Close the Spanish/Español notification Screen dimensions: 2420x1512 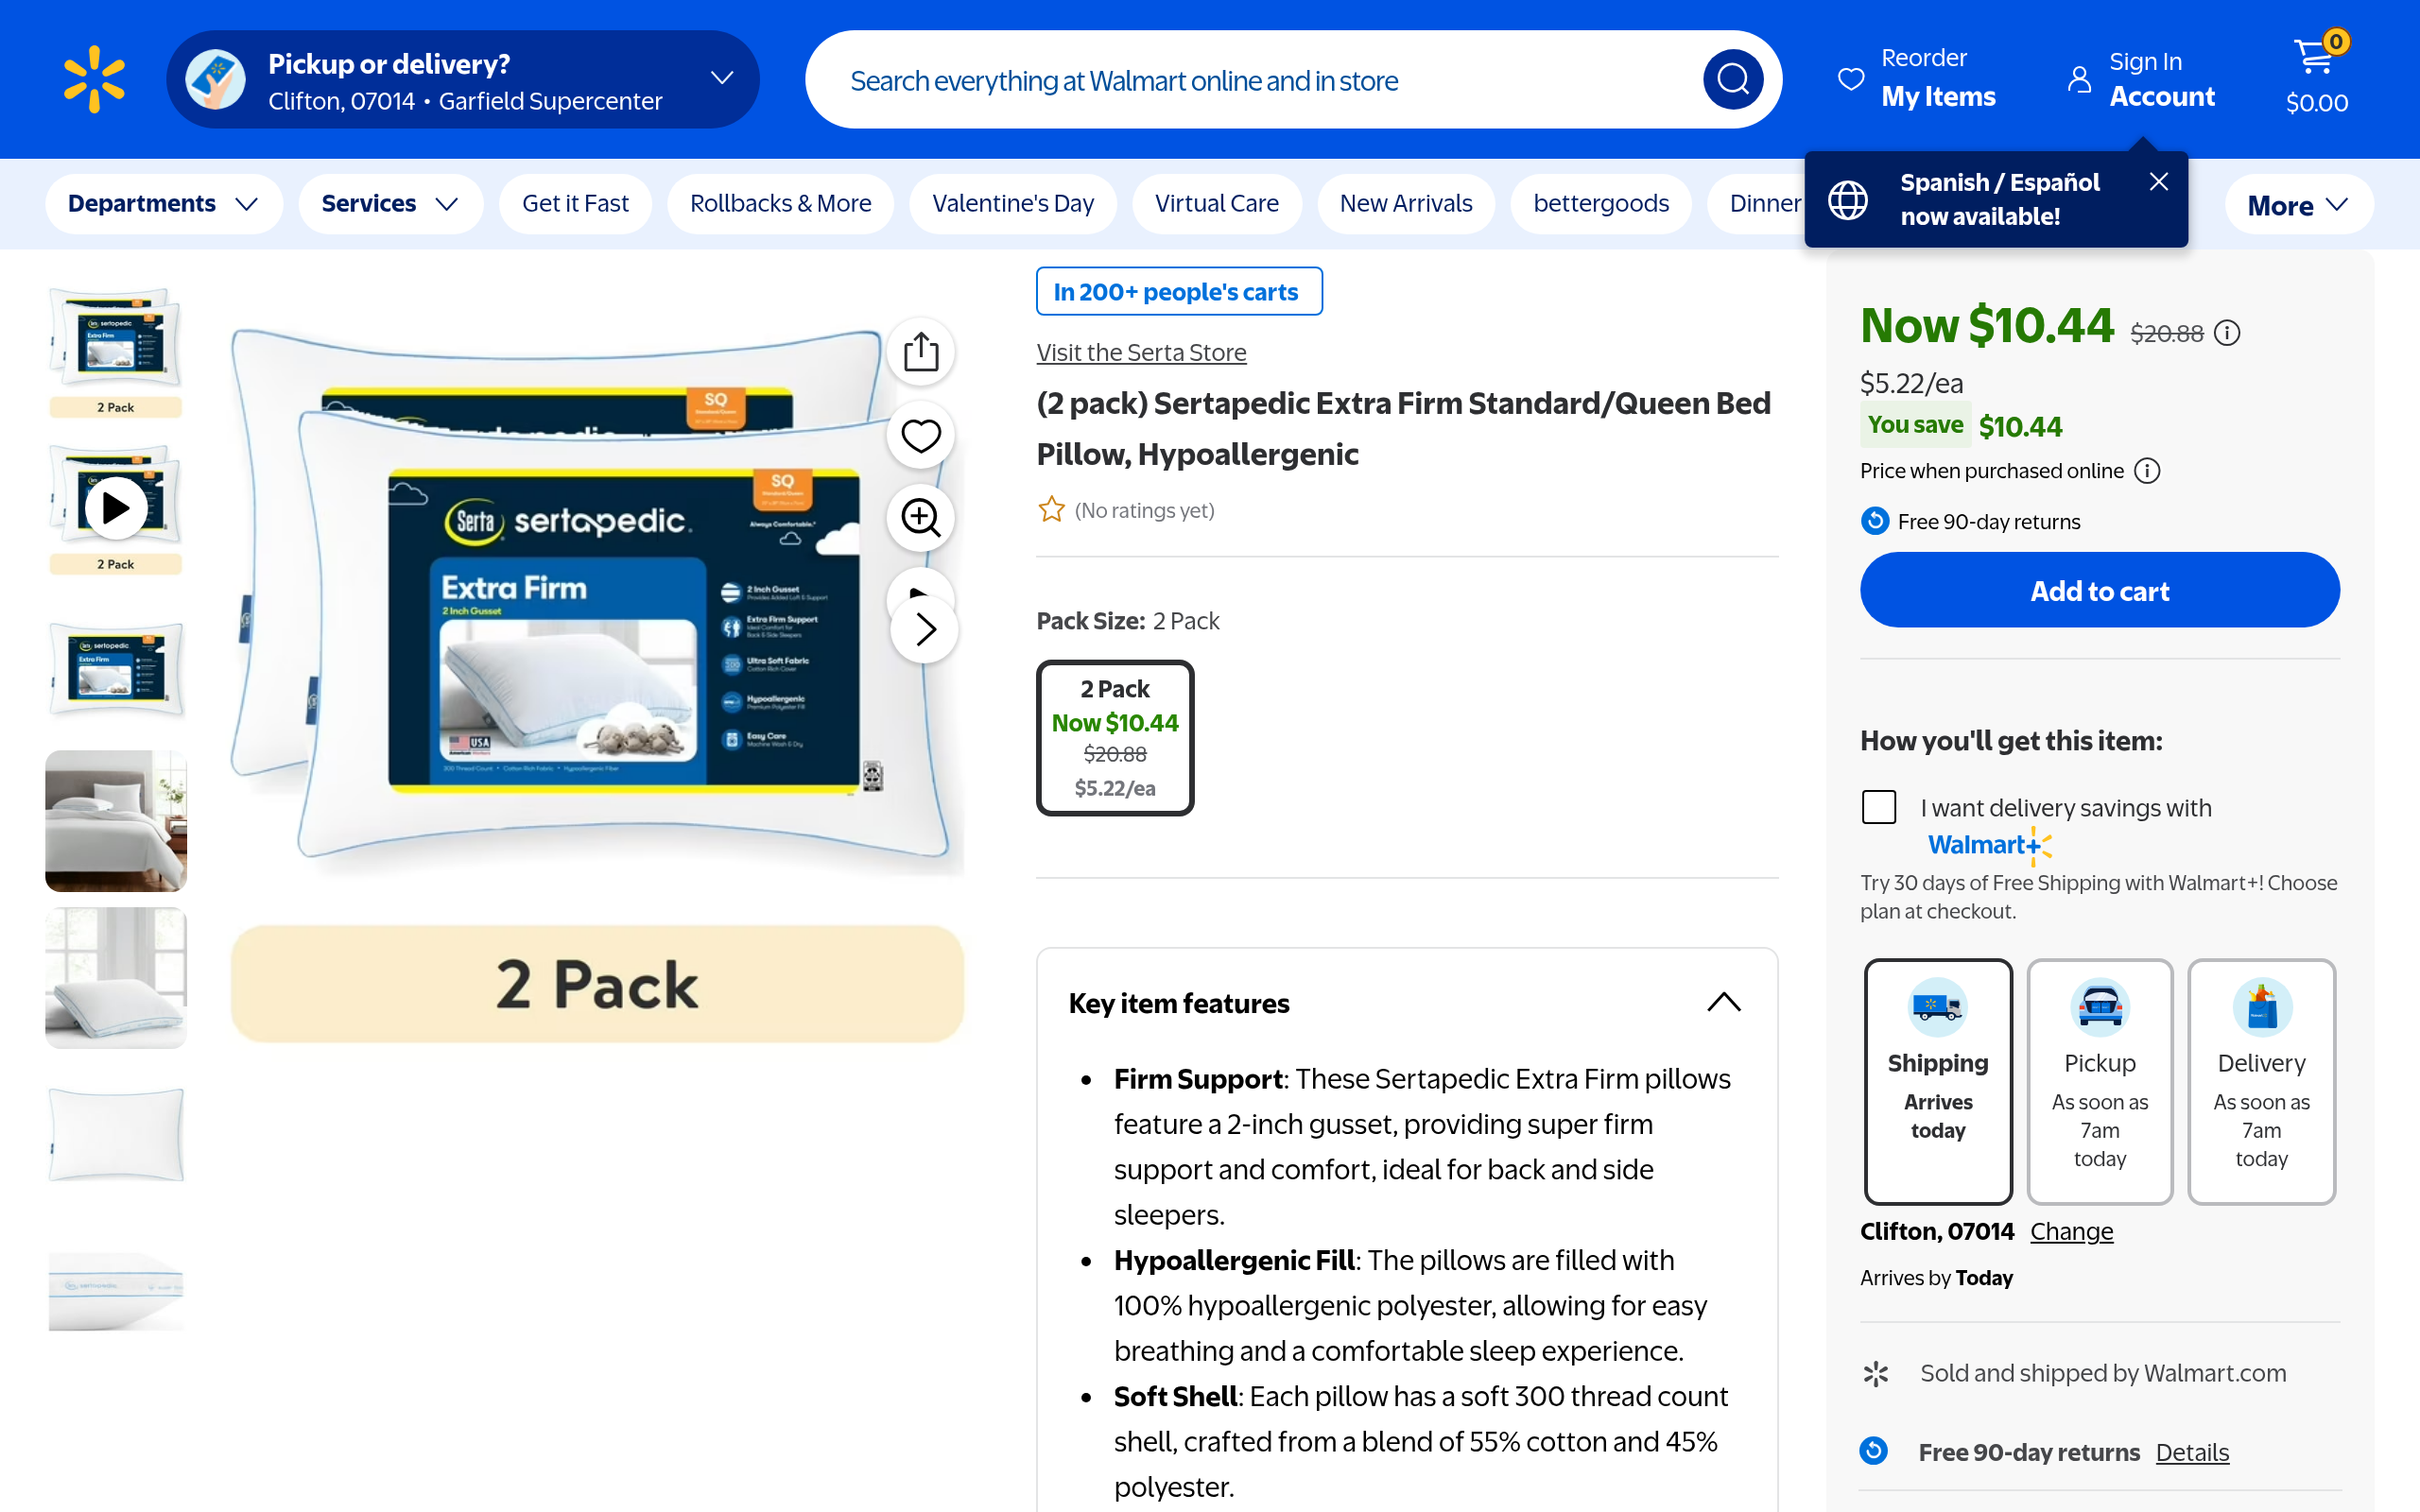point(2158,181)
